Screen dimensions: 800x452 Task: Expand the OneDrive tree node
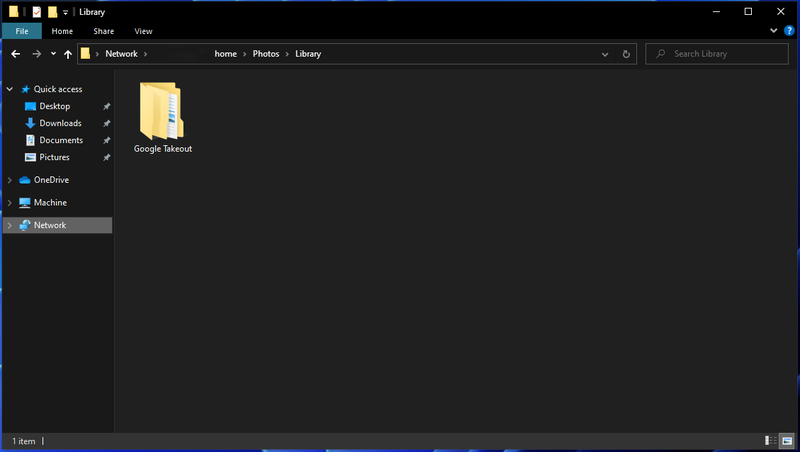[10, 180]
